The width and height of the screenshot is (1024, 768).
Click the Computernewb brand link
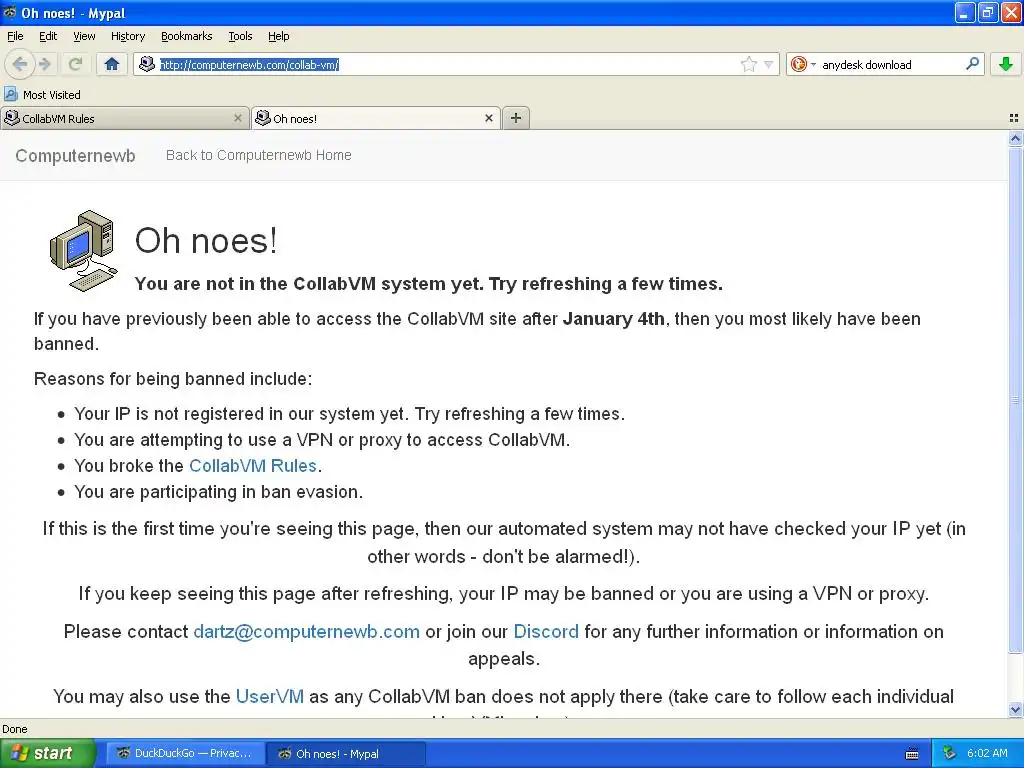[75, 155]
